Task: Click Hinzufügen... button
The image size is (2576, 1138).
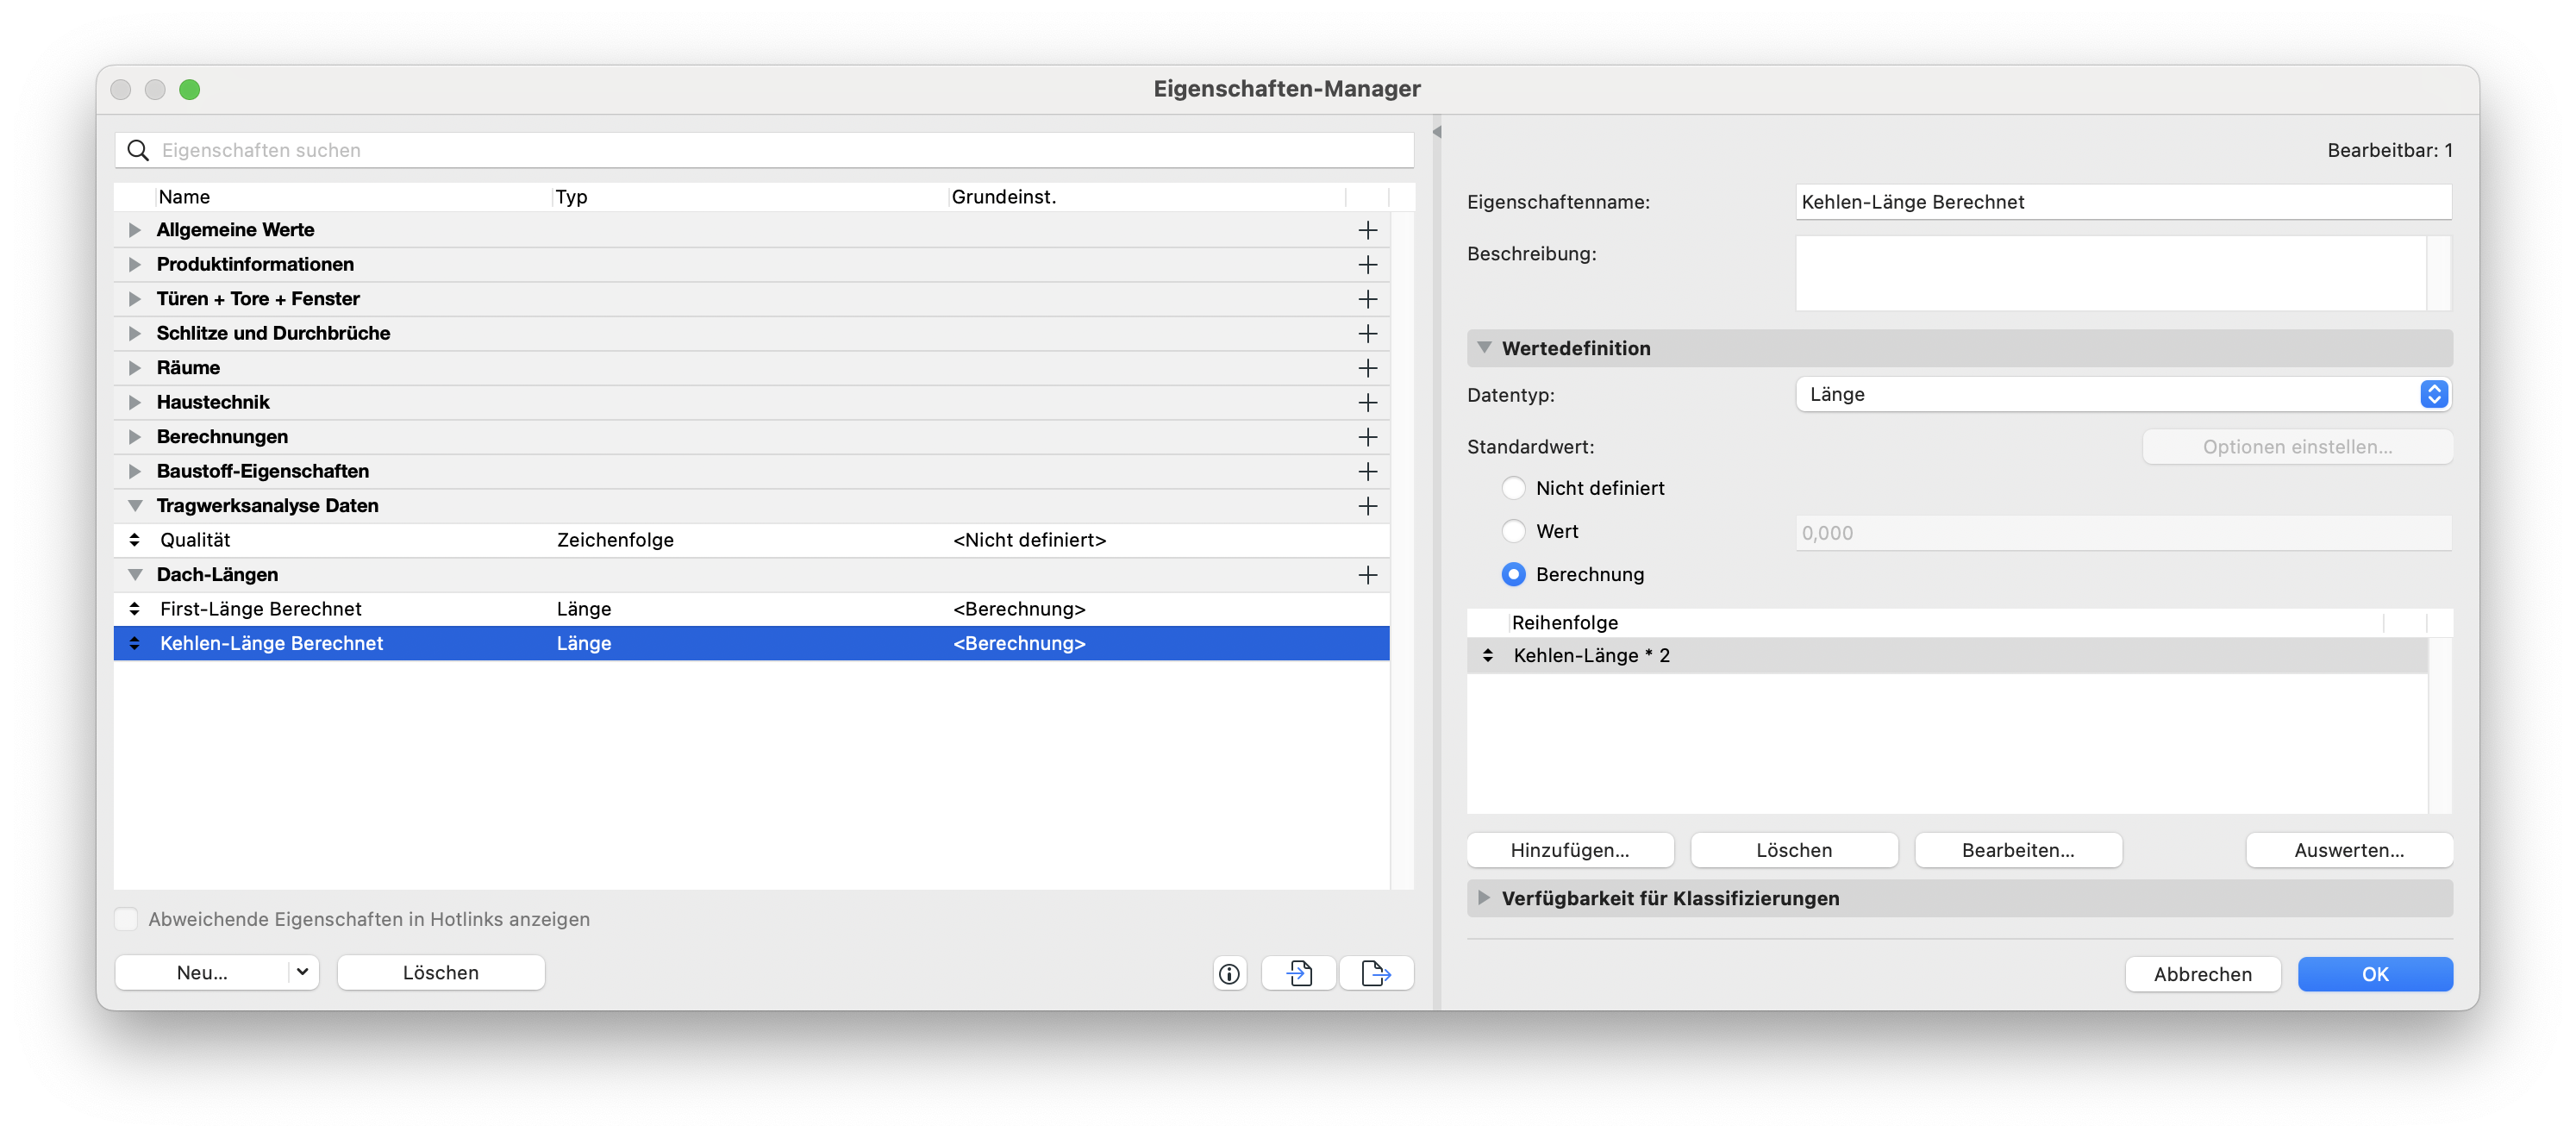Action: coord(1570,850)
